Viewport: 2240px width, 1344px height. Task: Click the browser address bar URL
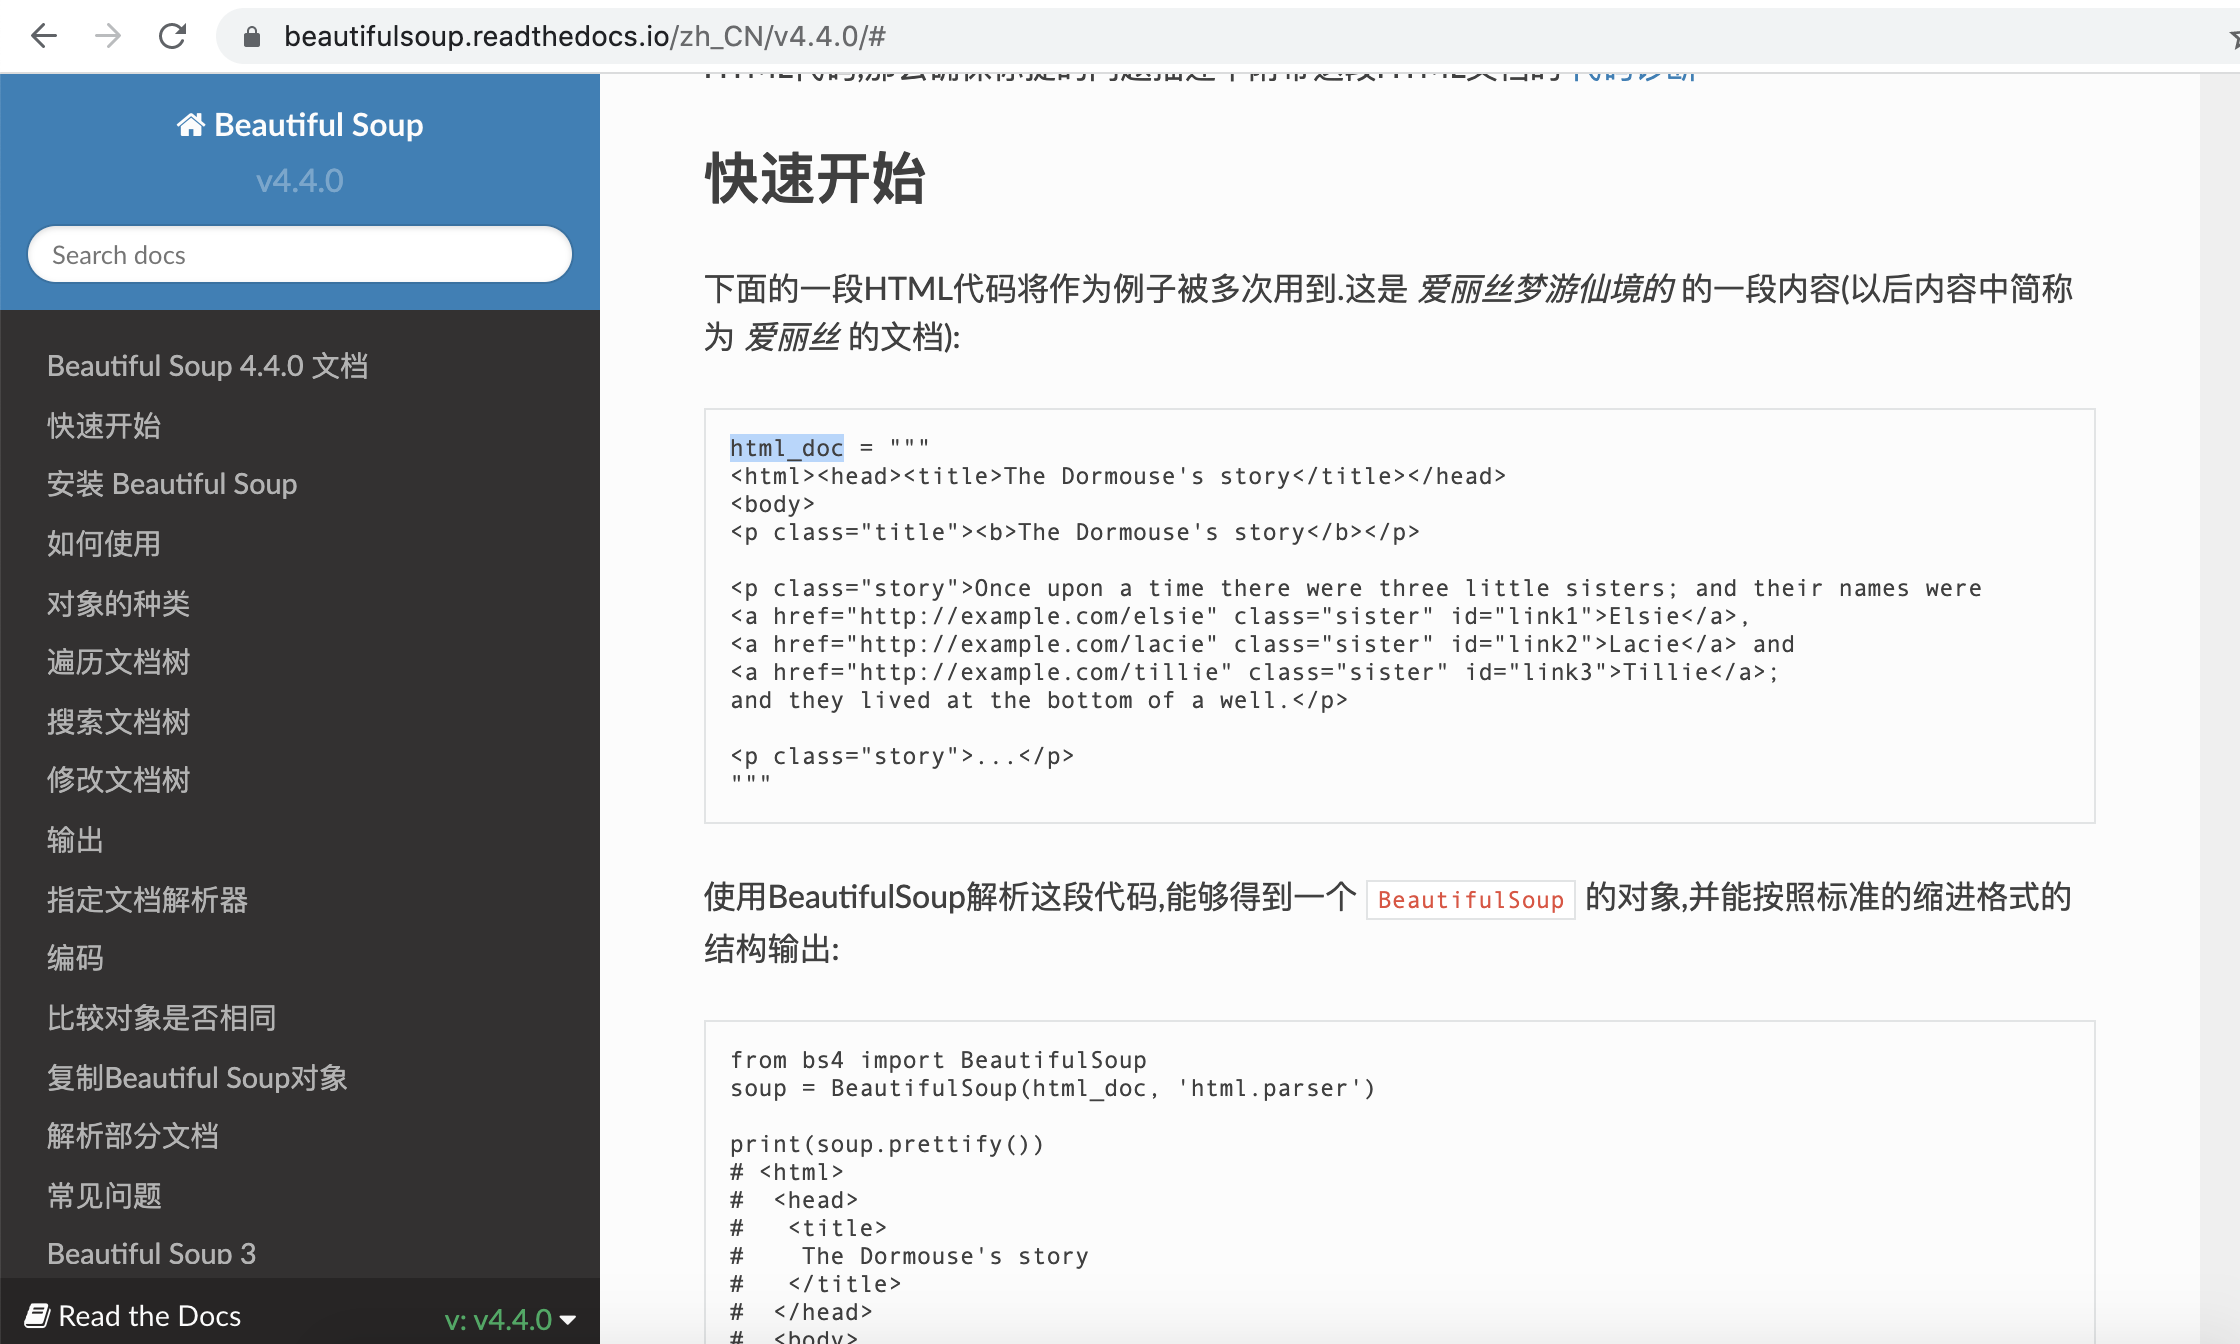(x=584, y=37)
